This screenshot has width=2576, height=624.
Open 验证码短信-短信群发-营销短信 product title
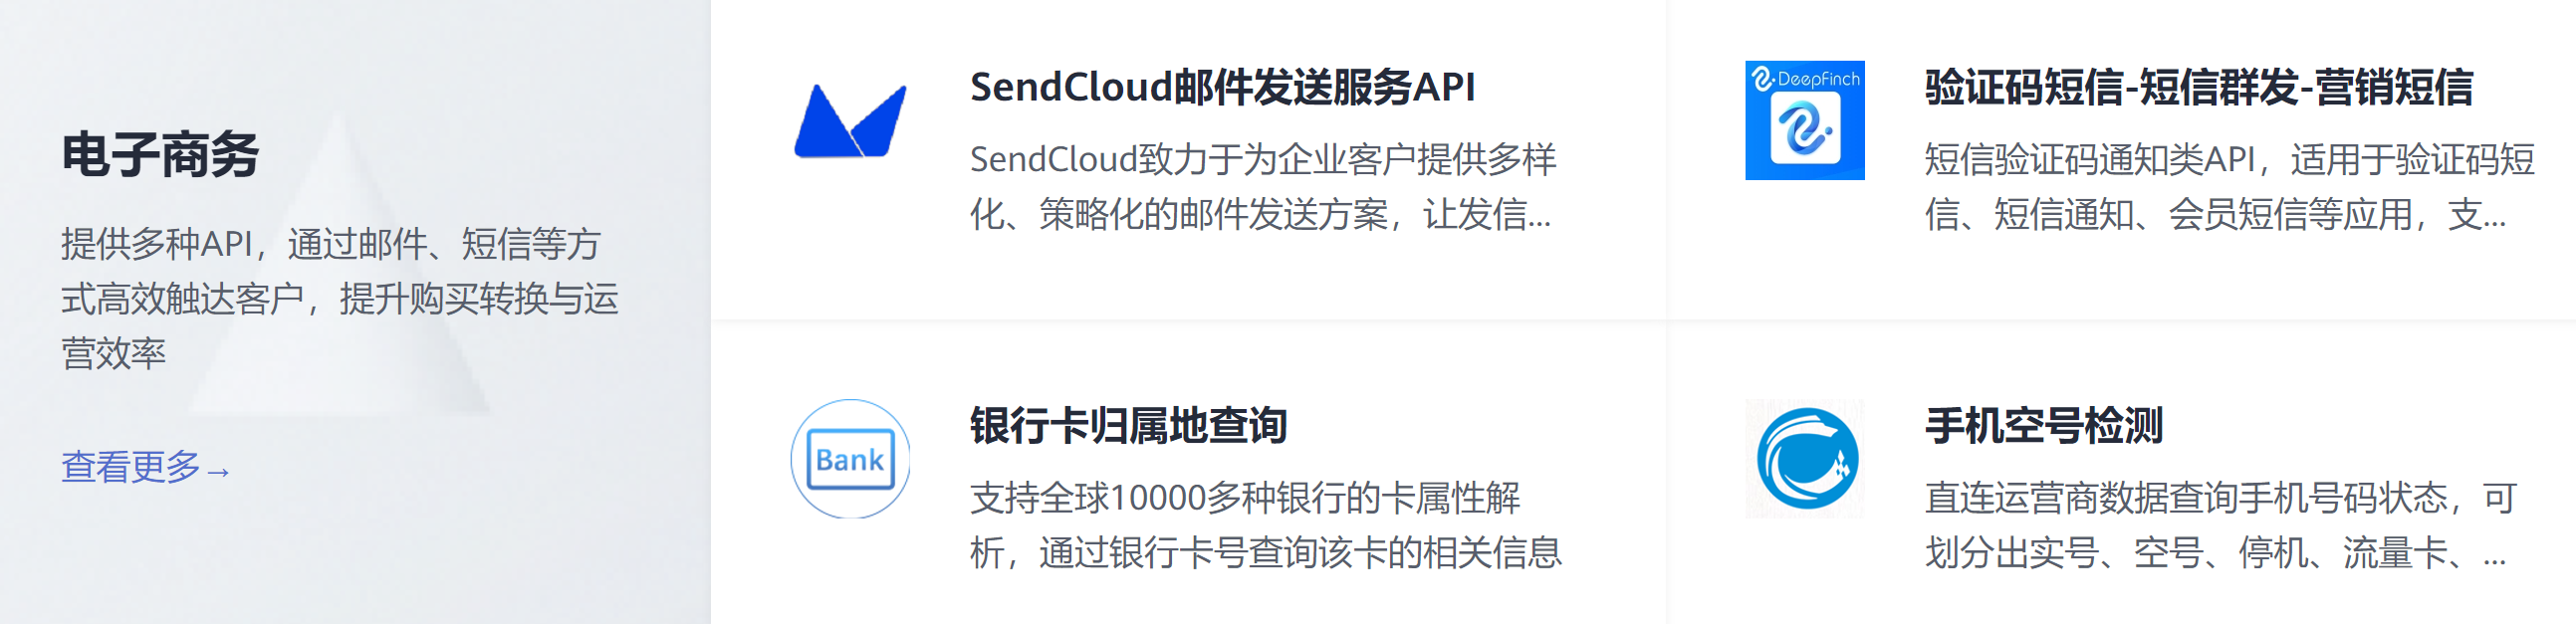2198,87
